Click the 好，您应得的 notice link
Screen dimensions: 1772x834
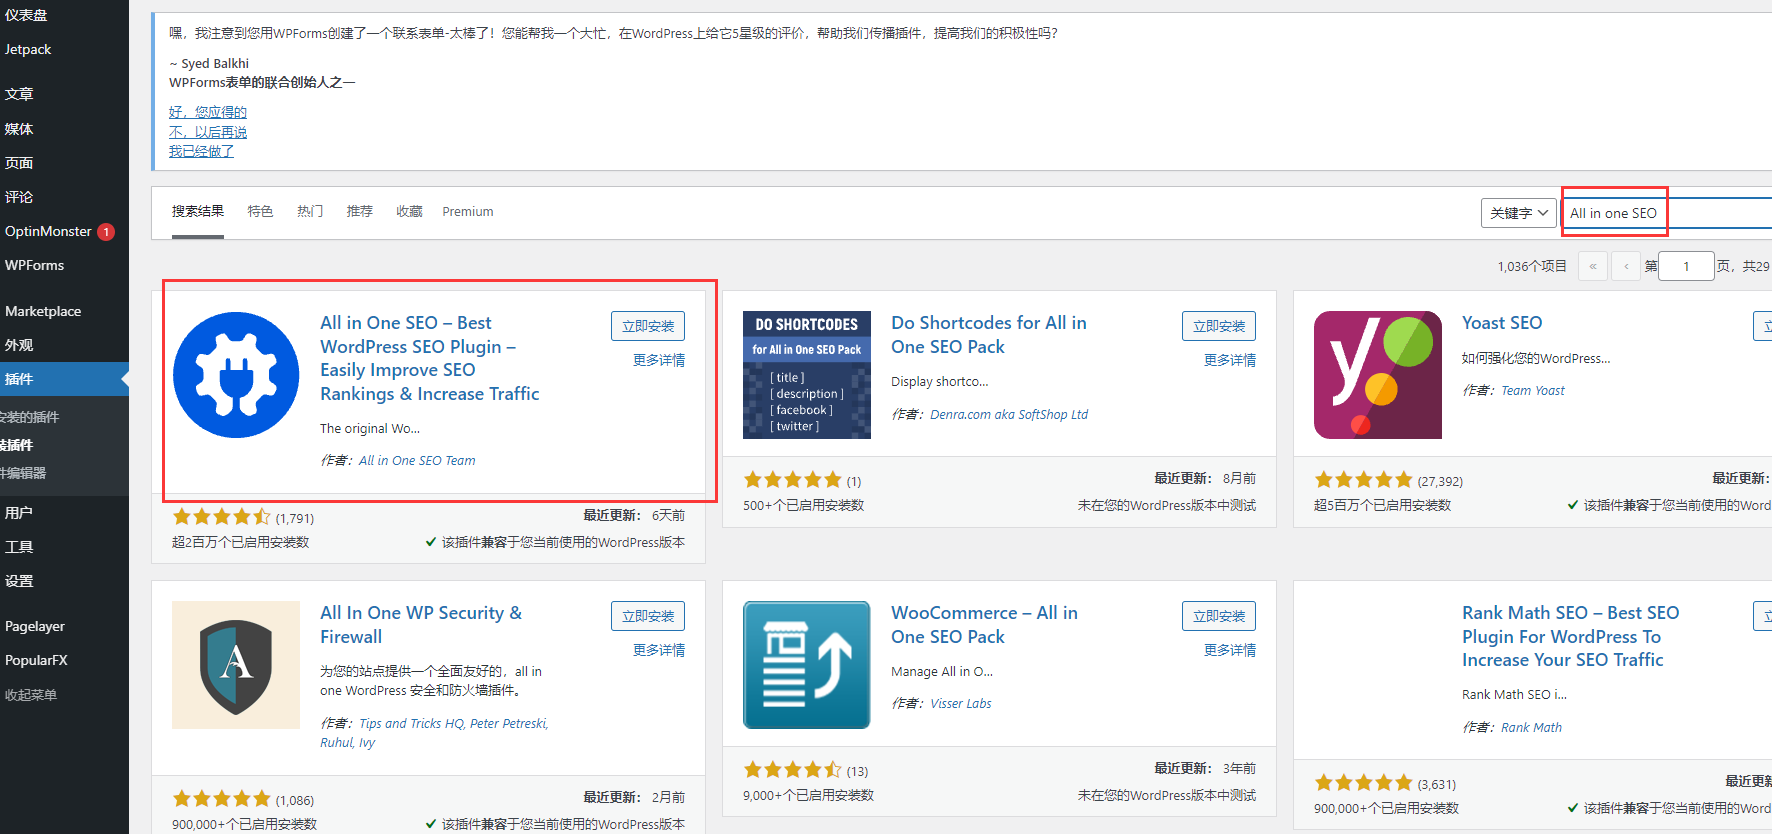tap(208, 112)
